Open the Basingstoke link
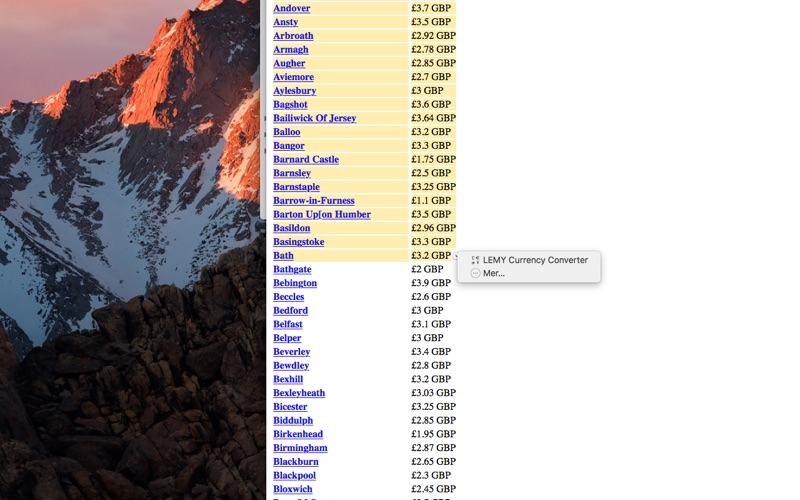The image size is (800, 500). [298, 242]
